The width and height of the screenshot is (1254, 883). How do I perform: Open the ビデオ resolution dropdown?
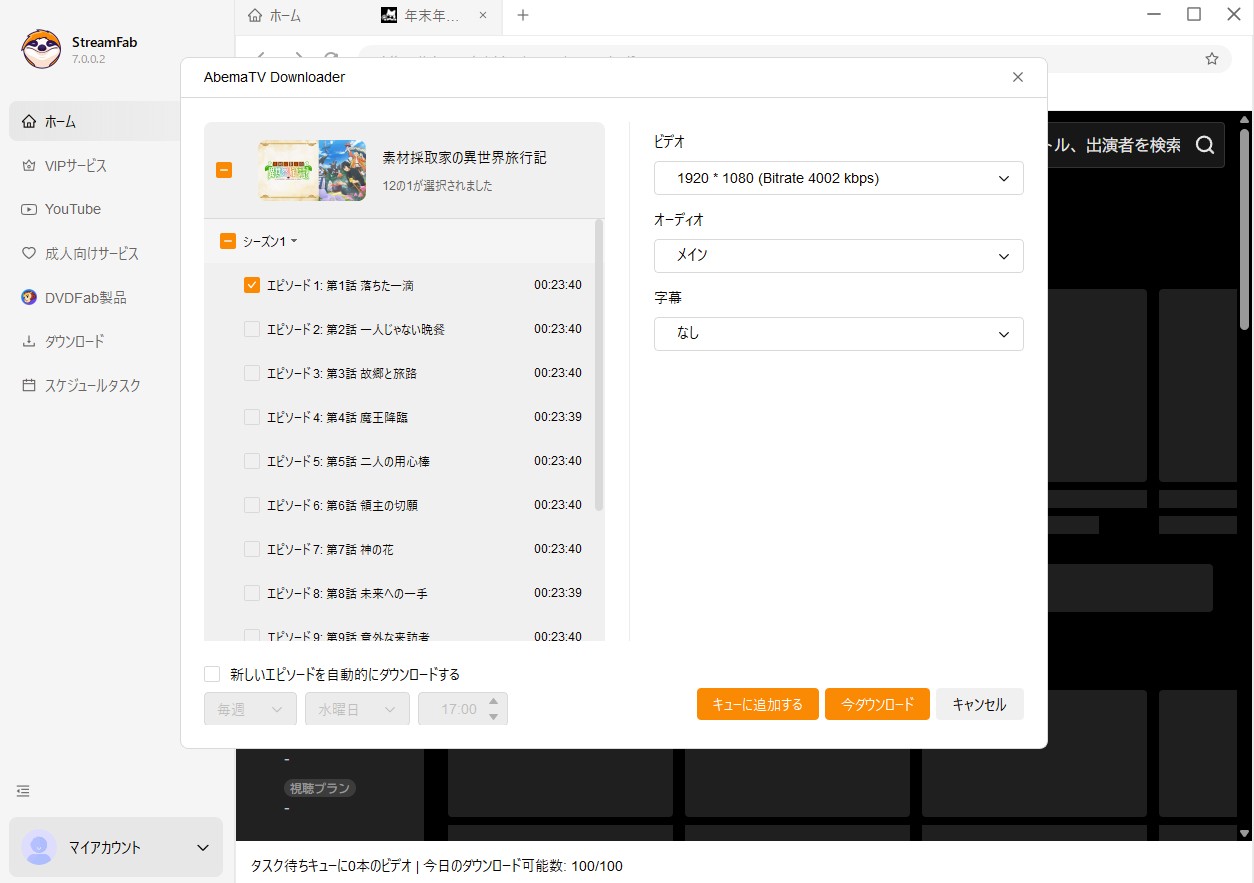point(838,178)
